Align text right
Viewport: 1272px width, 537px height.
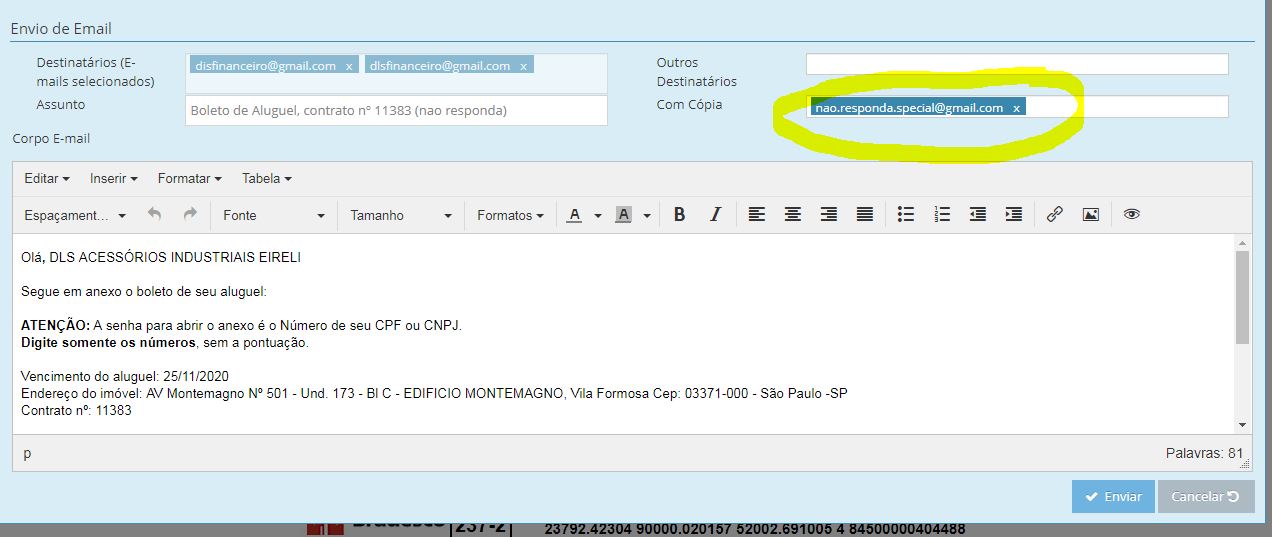coord(829,214)
